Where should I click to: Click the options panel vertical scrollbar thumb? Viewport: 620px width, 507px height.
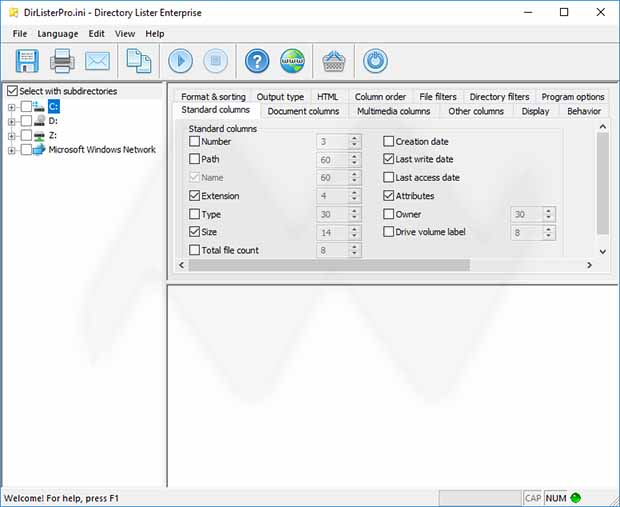[602, 183]
